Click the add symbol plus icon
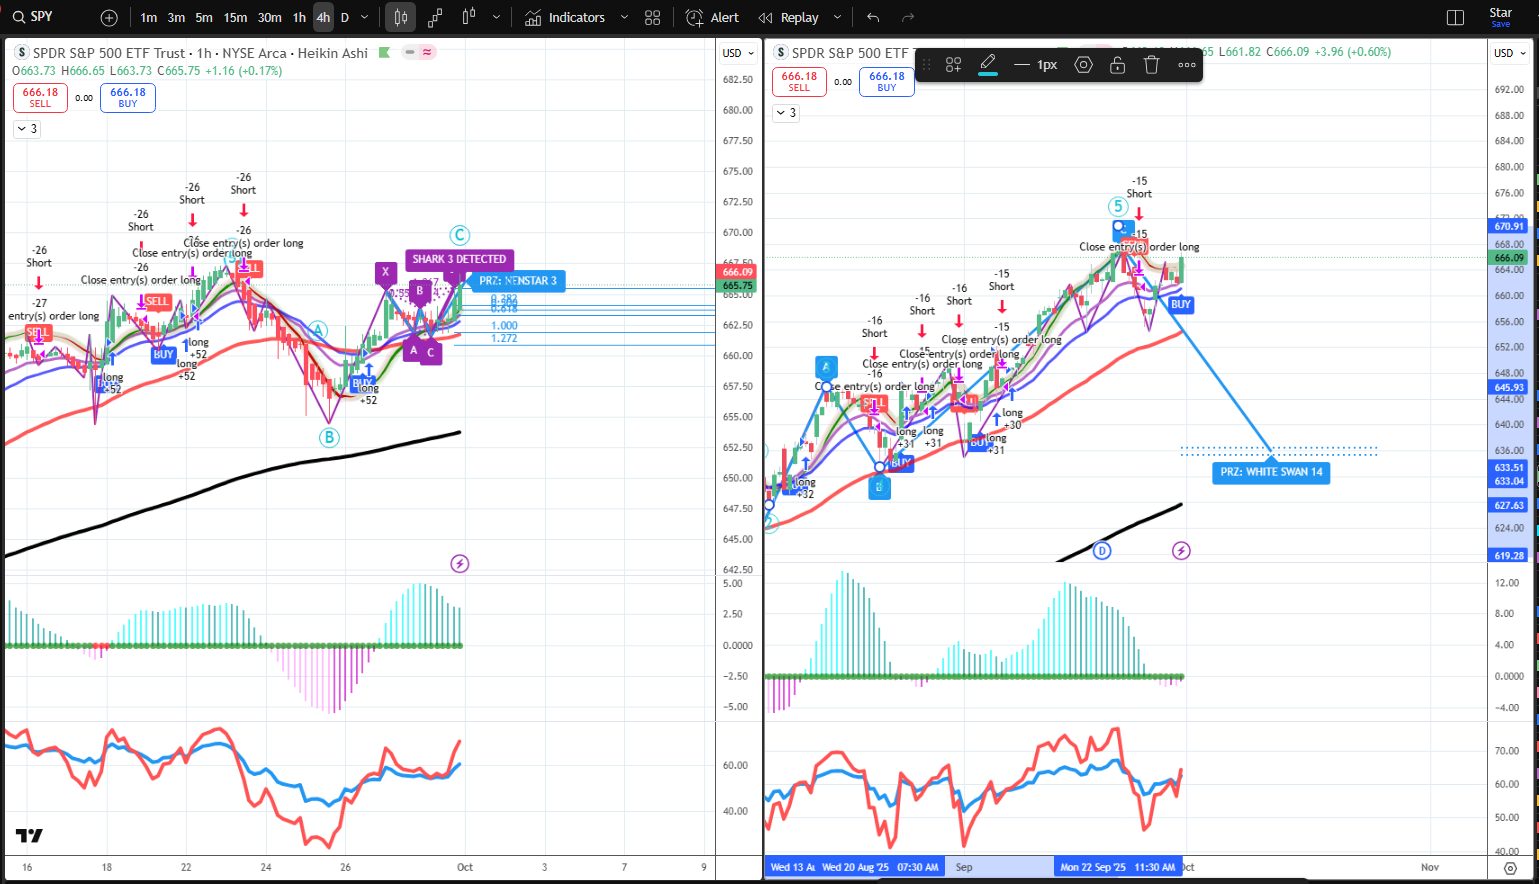 coord(109,18)
